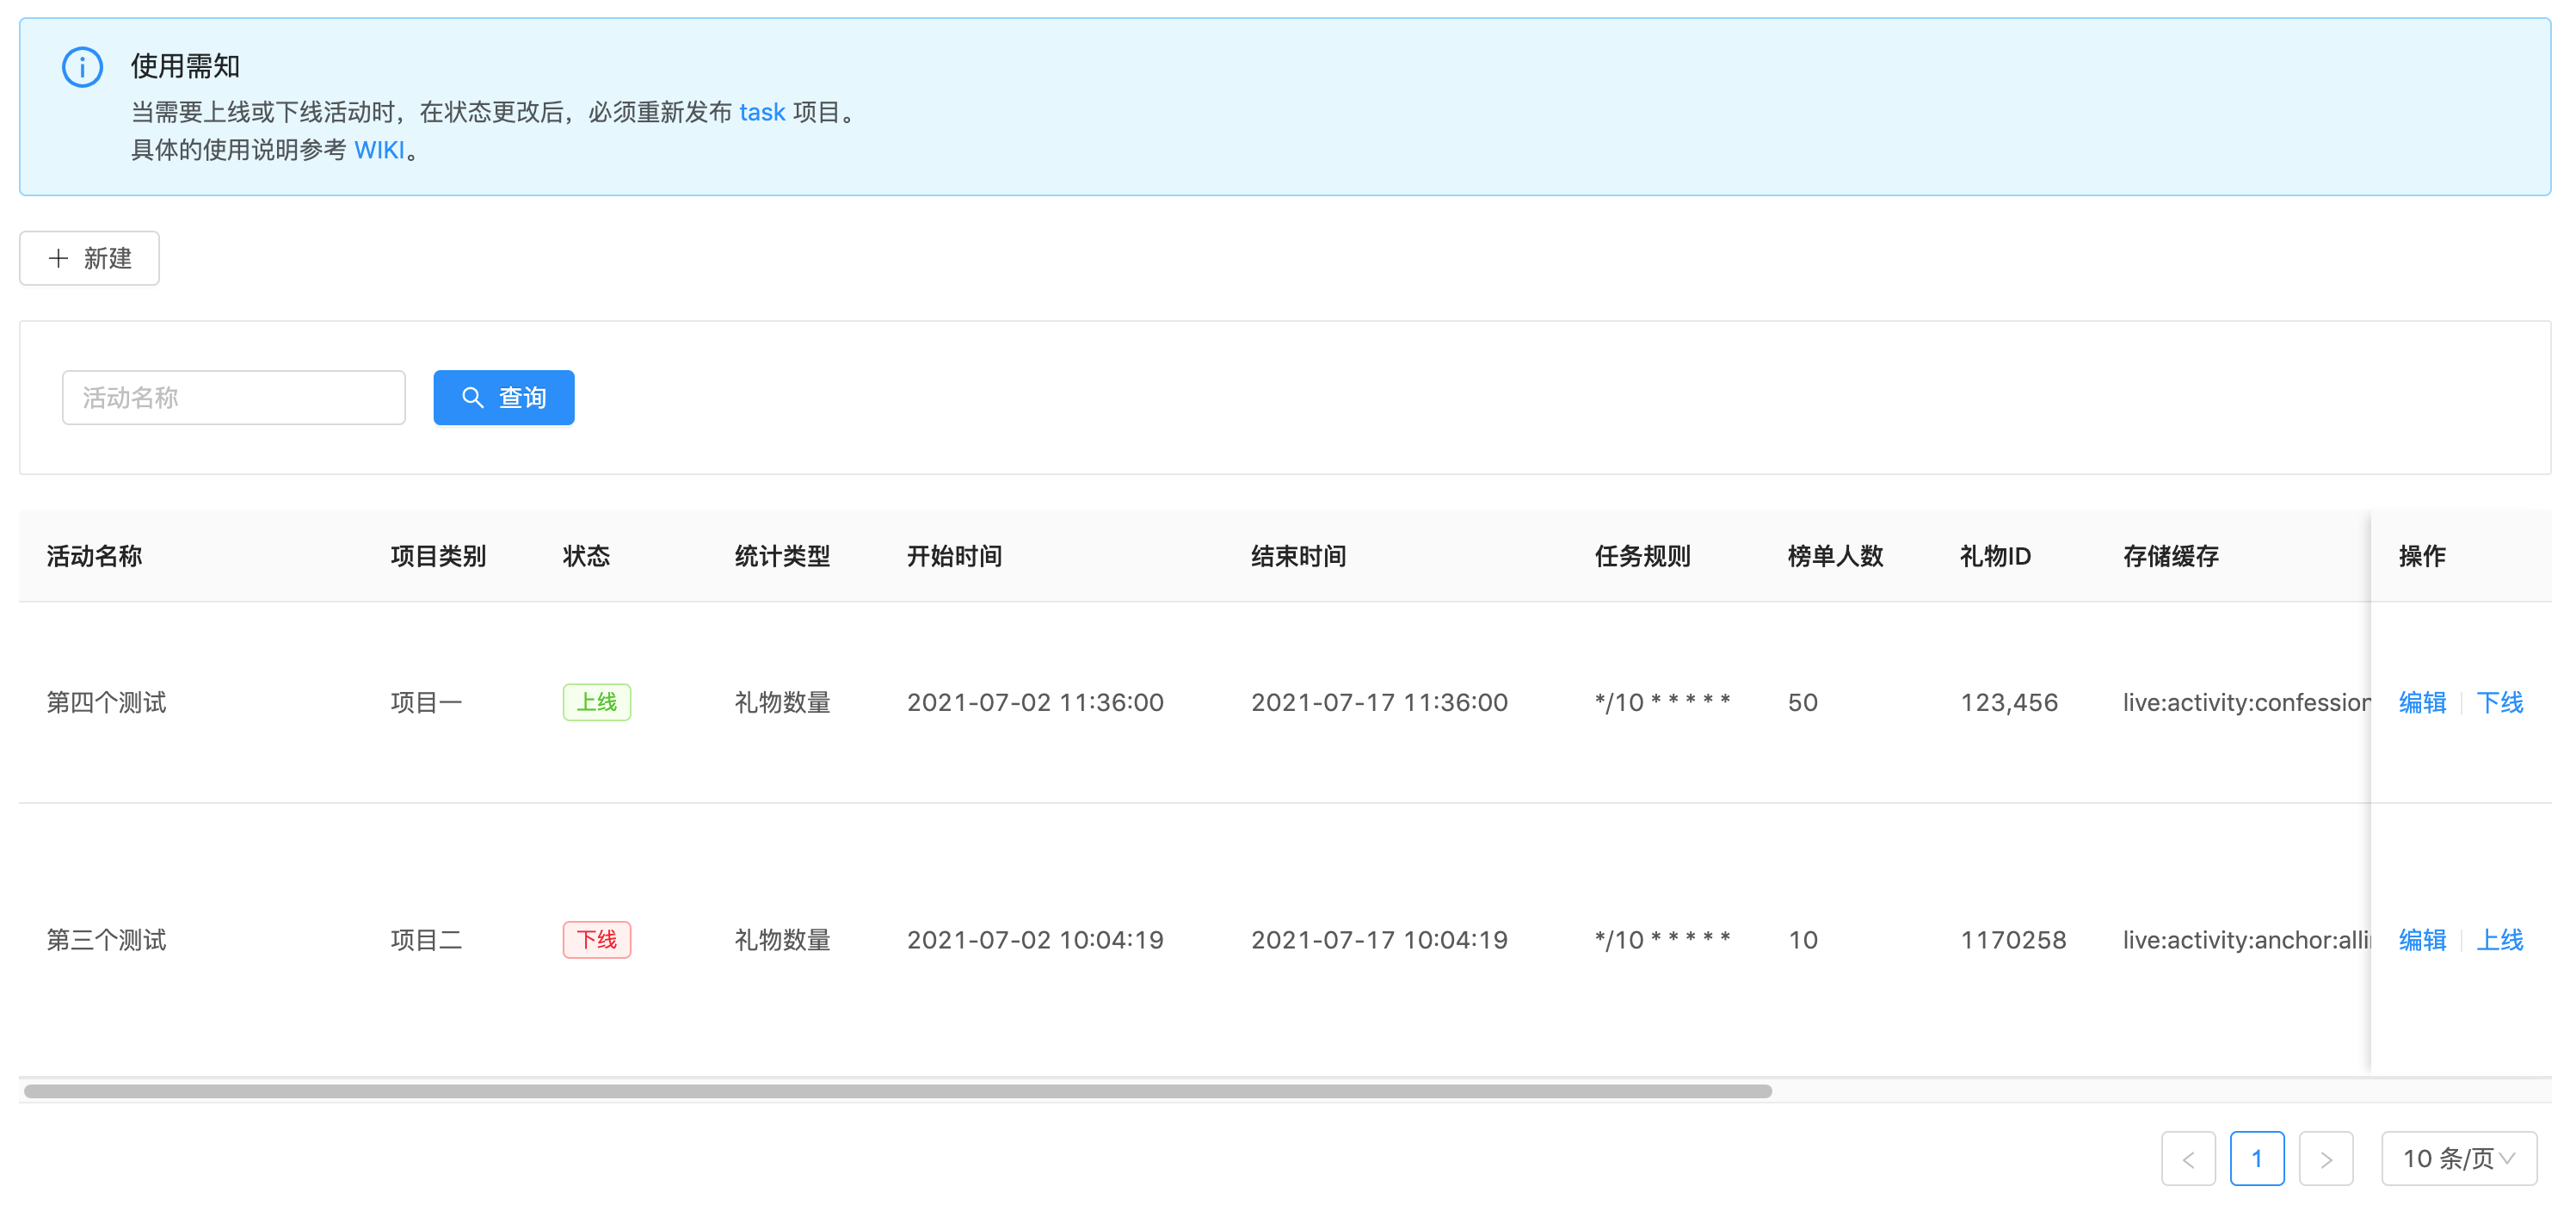Click 榜单人数 value 10
Screen dimensions: 2576x1205
pyautogui.click(x=1803, y=940)
